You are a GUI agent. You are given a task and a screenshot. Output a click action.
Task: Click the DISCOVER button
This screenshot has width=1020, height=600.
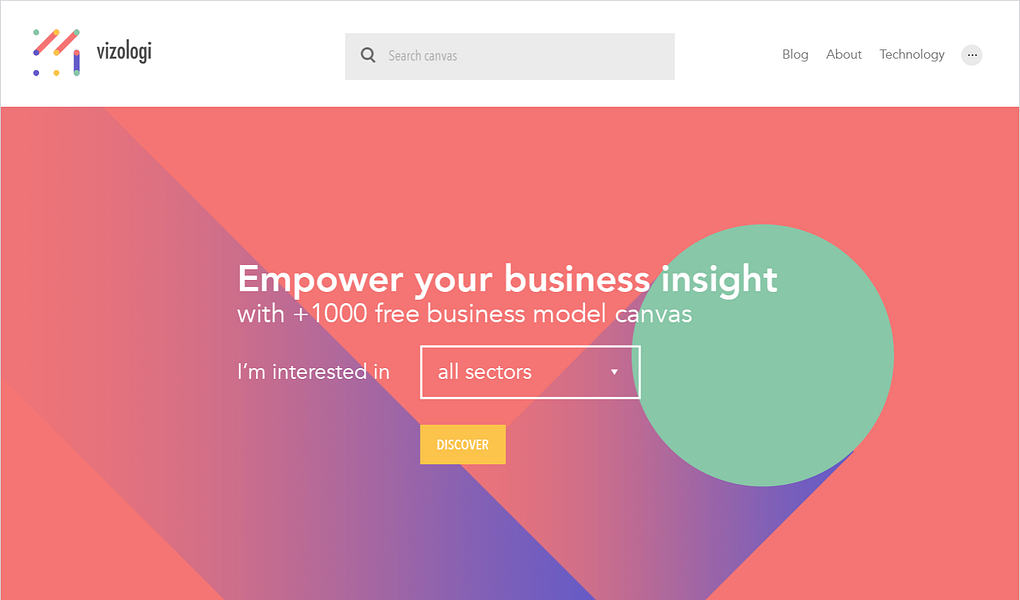[463, 444]
